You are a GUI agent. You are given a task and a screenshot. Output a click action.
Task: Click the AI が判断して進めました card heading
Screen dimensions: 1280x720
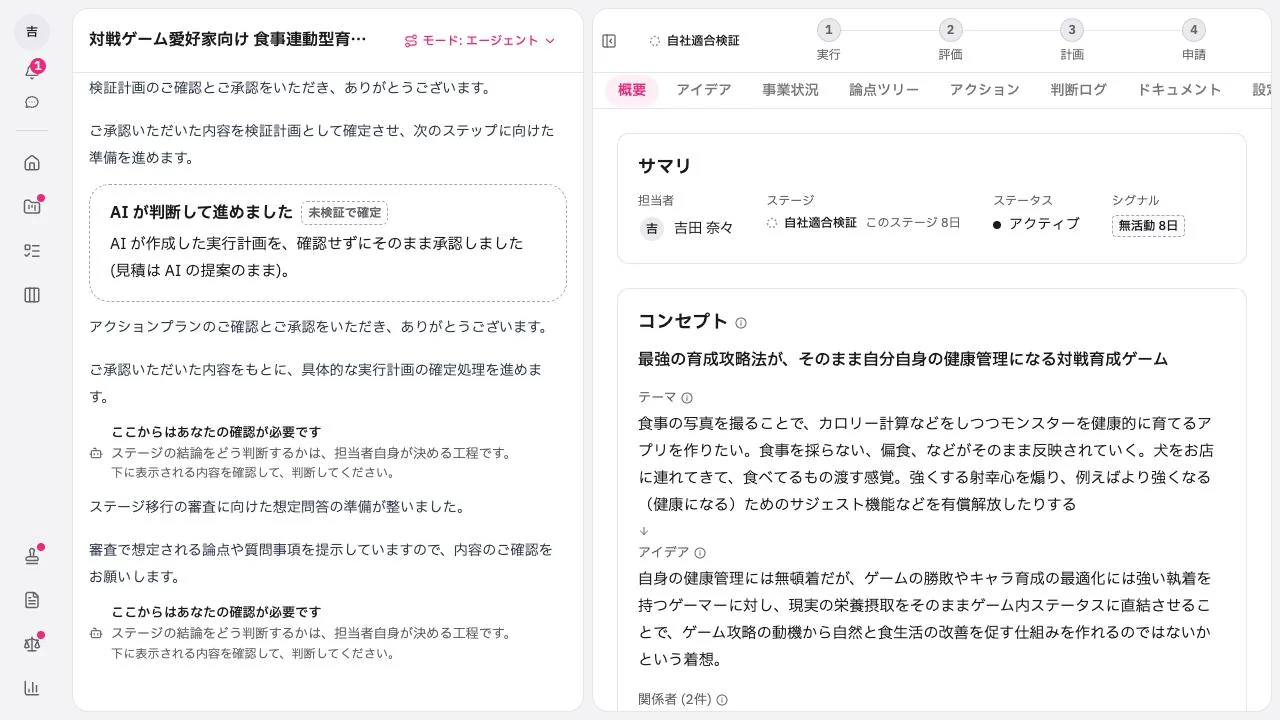pos(201,212)
